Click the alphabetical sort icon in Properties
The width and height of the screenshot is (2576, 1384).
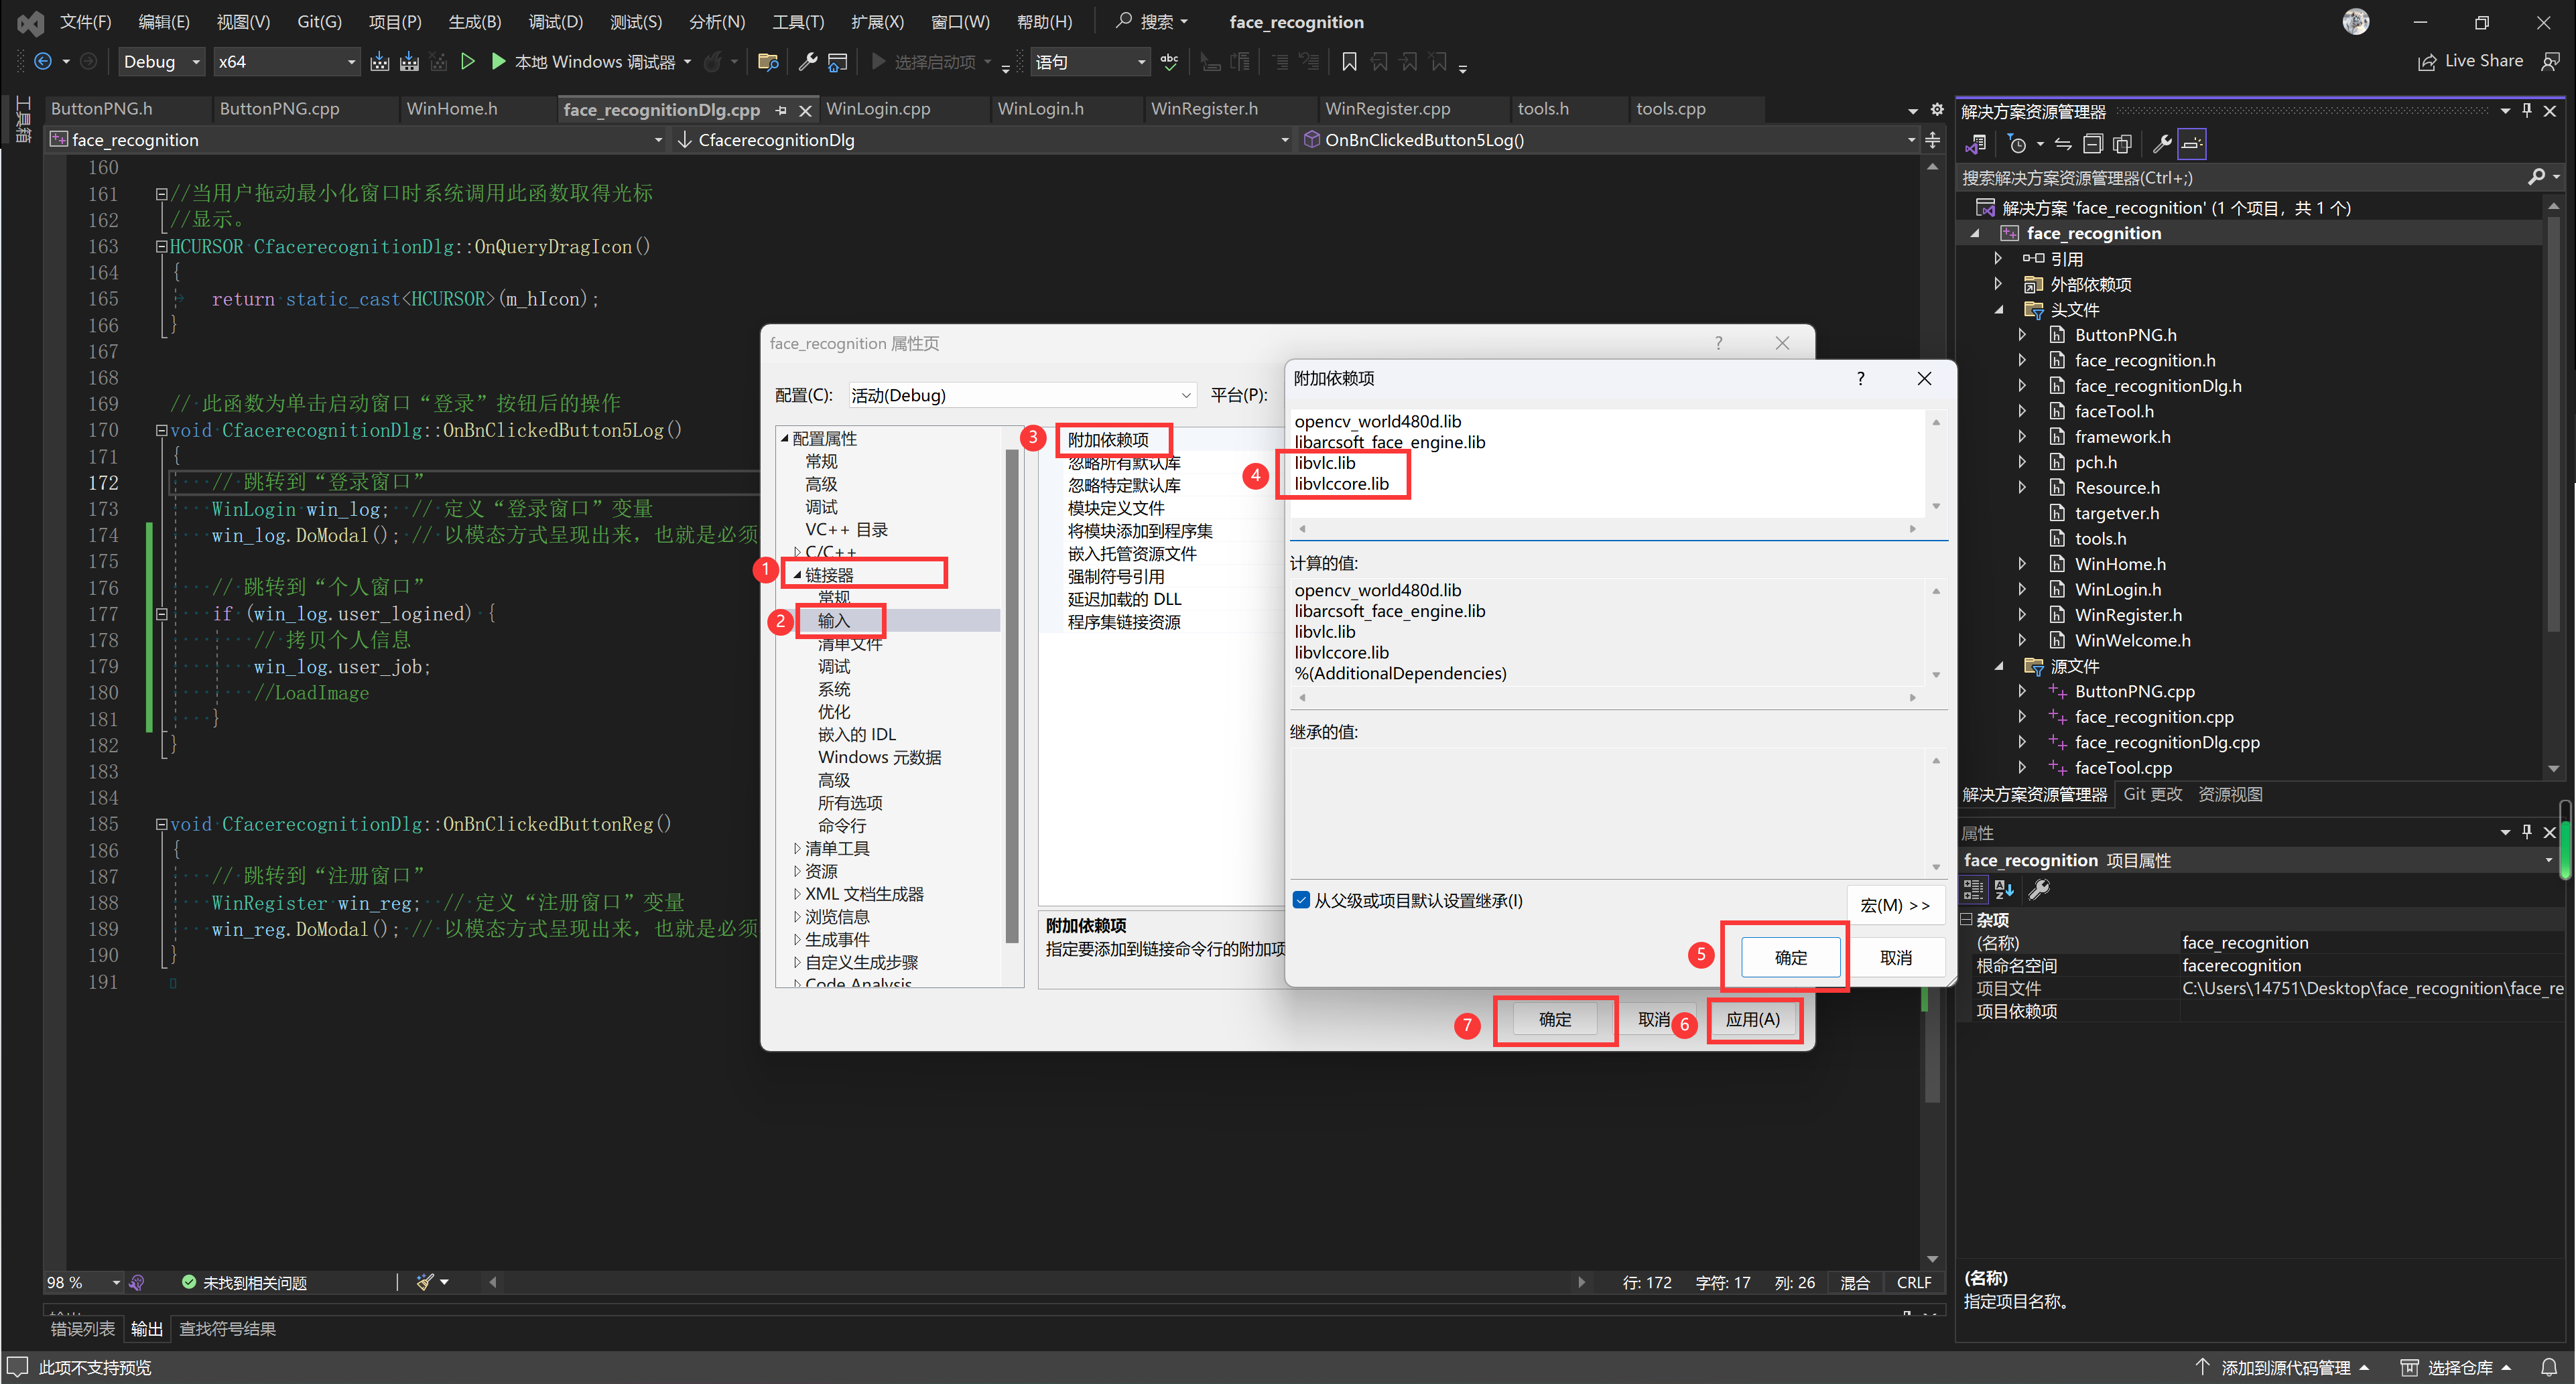pyautogui.click(x=2004, y=889)
